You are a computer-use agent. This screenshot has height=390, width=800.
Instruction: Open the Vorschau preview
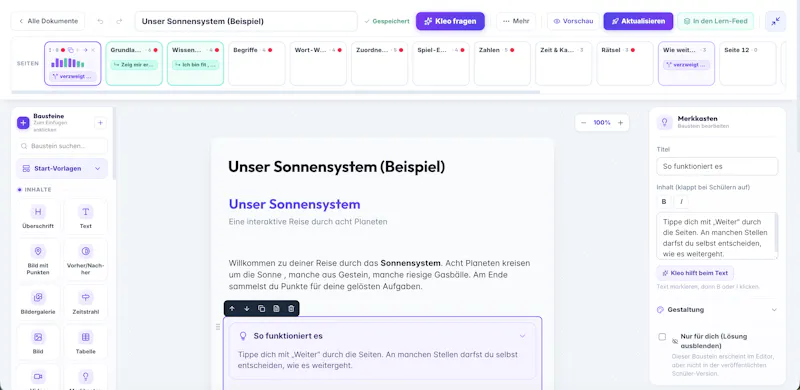coord(573,21)
